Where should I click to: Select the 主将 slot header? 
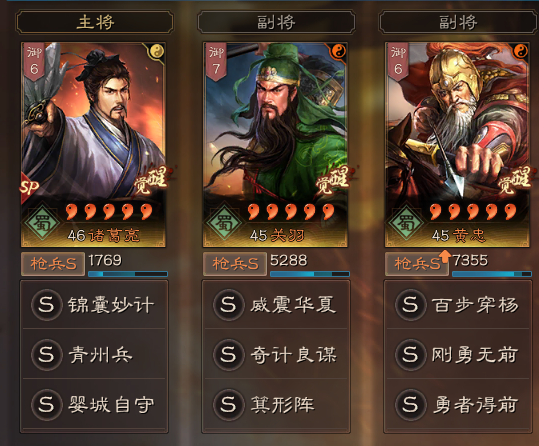(x=95, y=22)
